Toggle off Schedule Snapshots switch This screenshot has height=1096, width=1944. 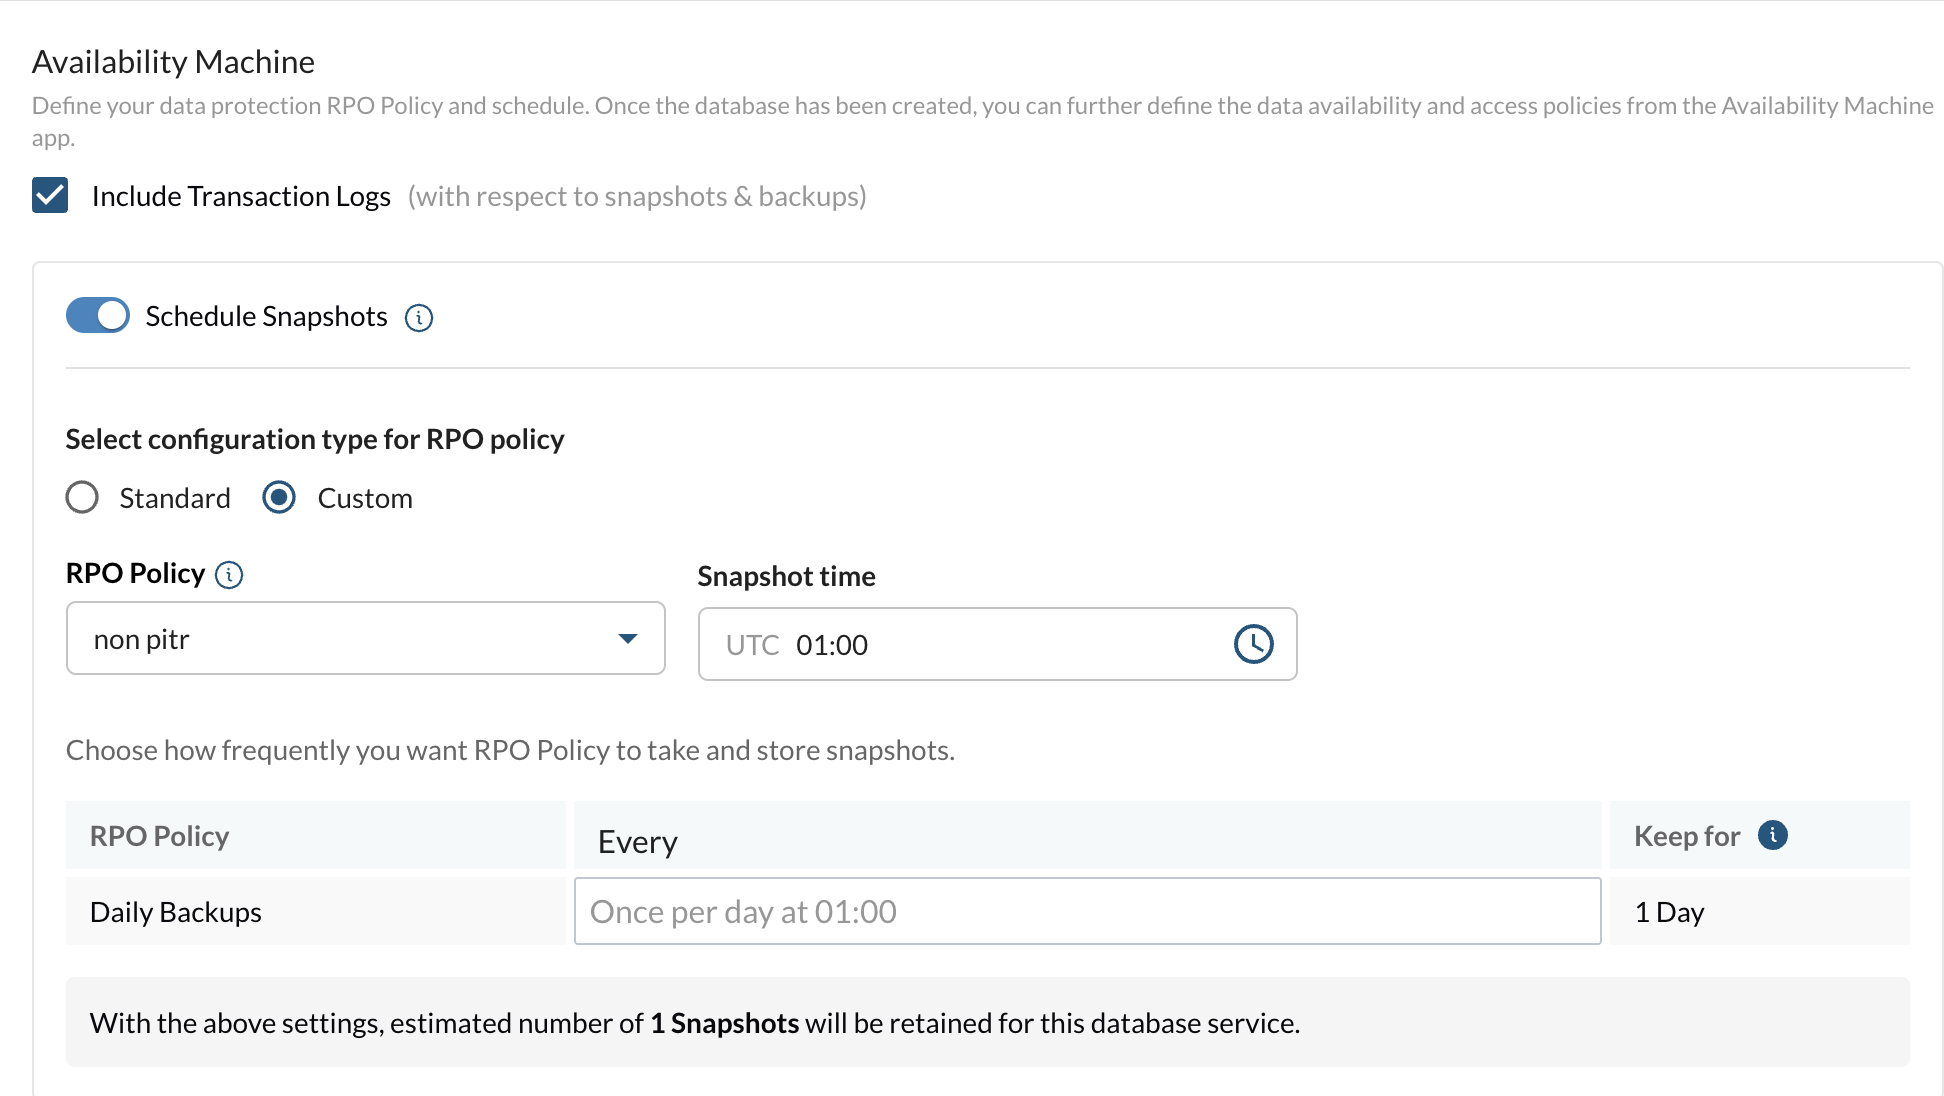(x=98, y=315)
